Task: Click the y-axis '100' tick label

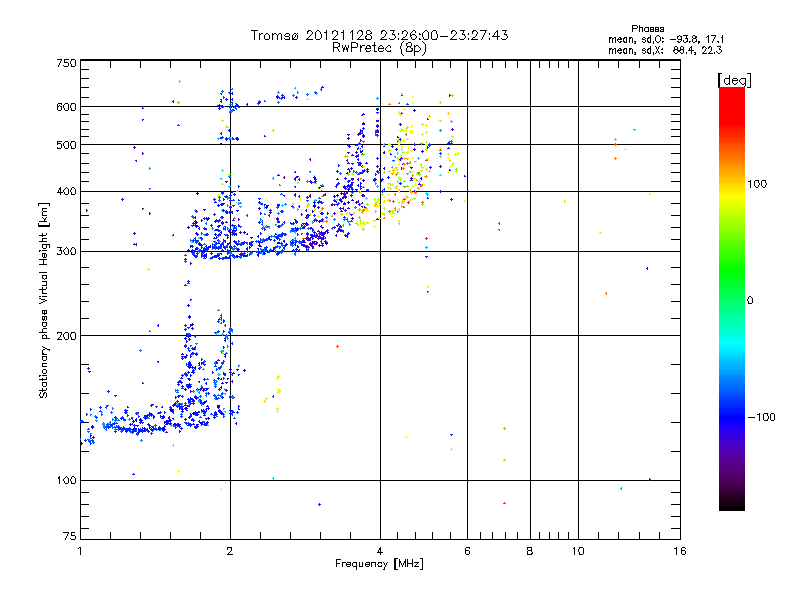Action: (x=66, y=481)
